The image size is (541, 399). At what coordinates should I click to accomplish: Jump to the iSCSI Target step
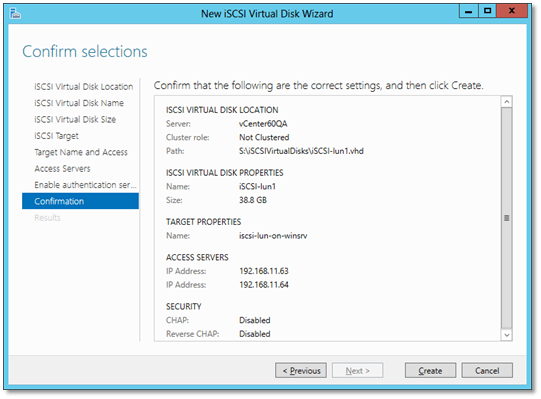57,136
